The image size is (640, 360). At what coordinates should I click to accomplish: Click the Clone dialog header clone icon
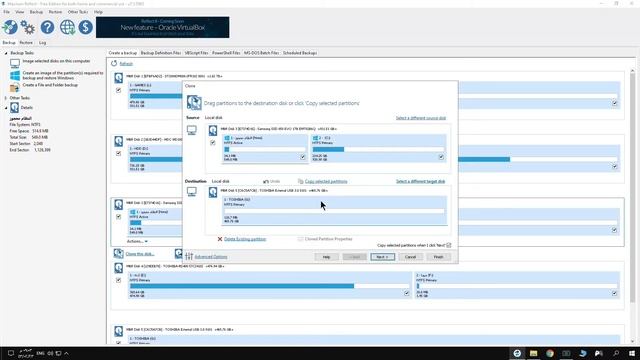coord(194,102)
